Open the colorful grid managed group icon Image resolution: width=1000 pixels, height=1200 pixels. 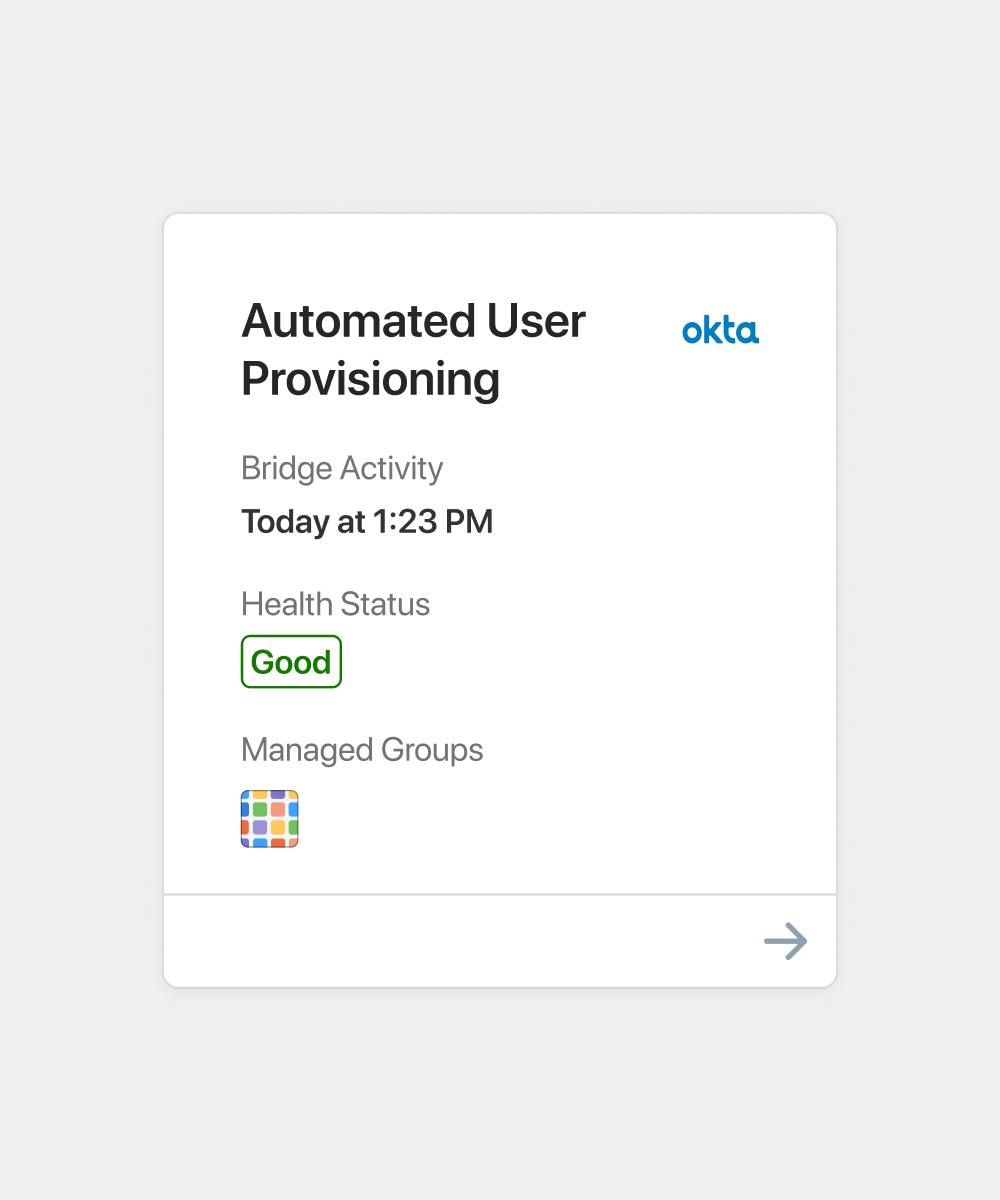(270, 819)
